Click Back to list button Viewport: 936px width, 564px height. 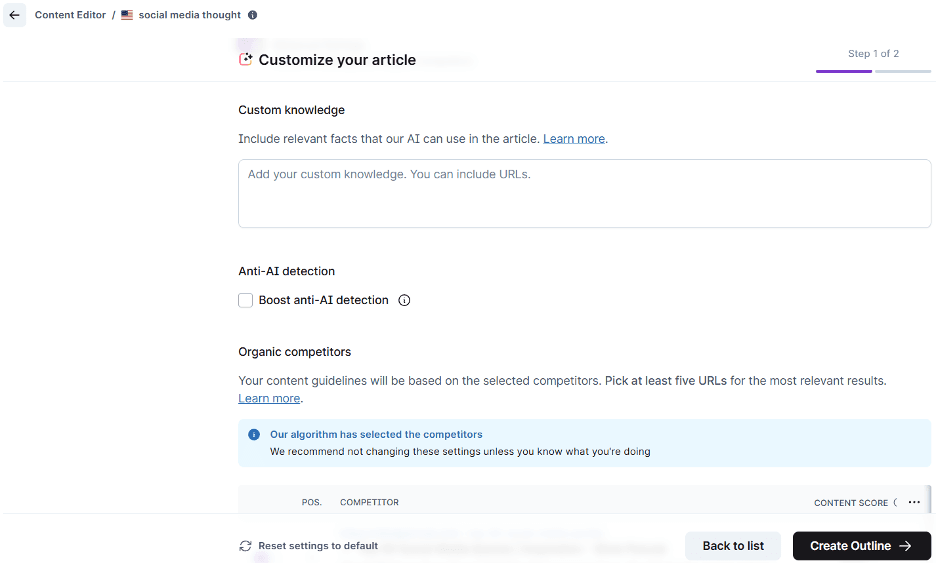click(733, 545)
